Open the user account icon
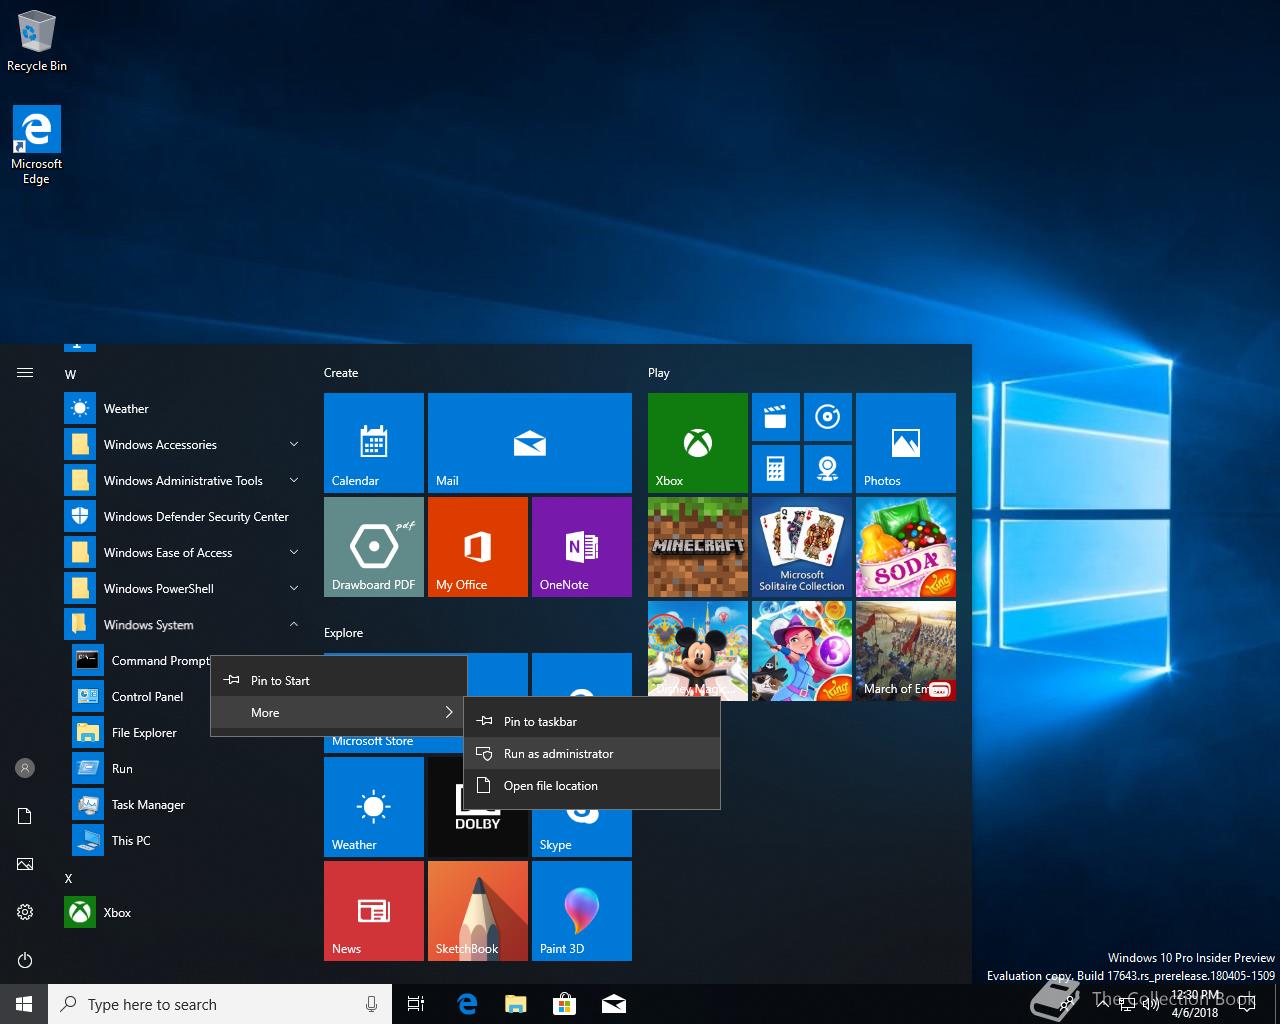The image size is (1280, 1024). (x=25, y=768)
